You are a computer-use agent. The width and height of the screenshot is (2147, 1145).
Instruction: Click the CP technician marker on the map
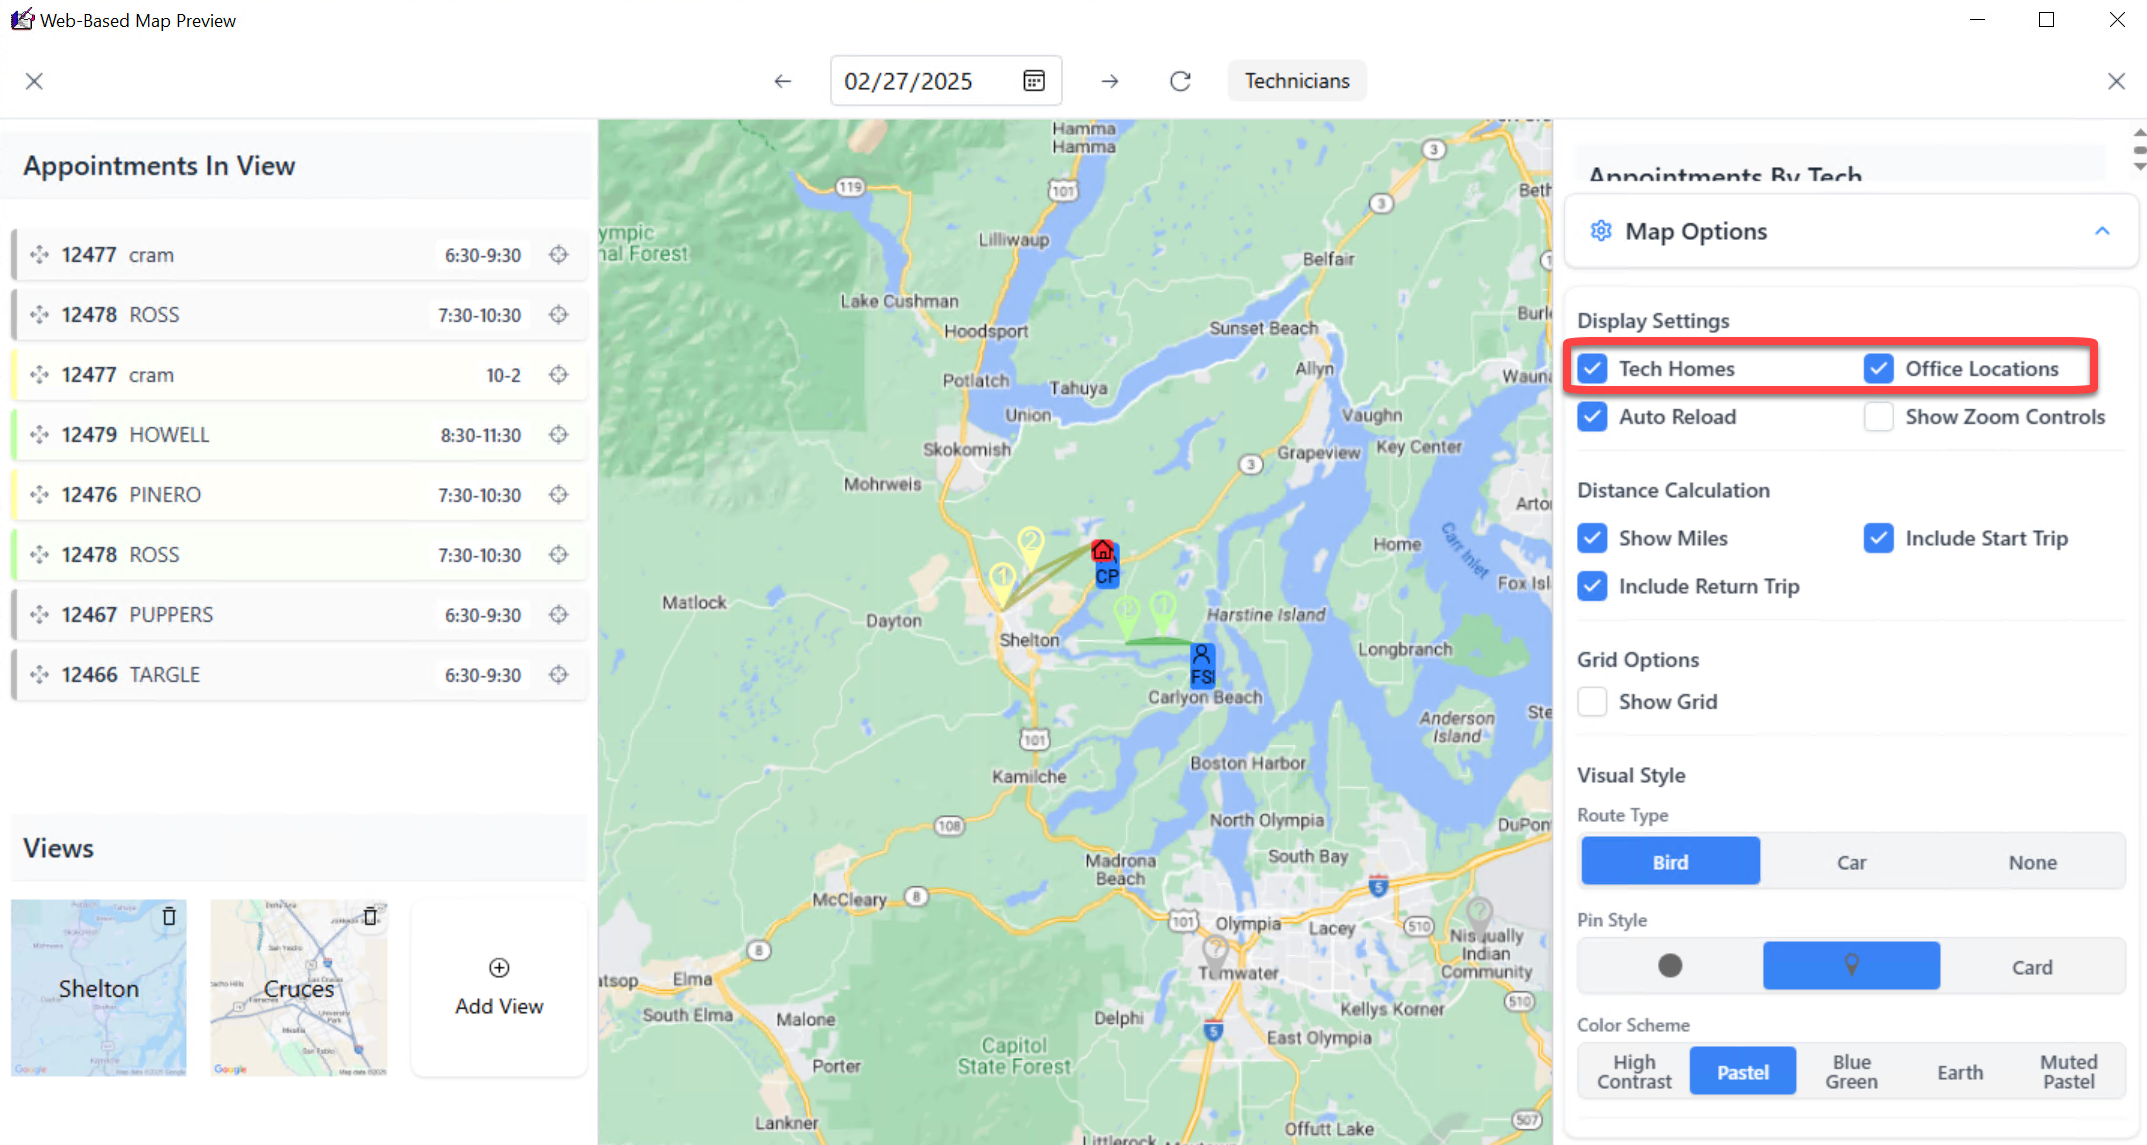point(1107,575)
